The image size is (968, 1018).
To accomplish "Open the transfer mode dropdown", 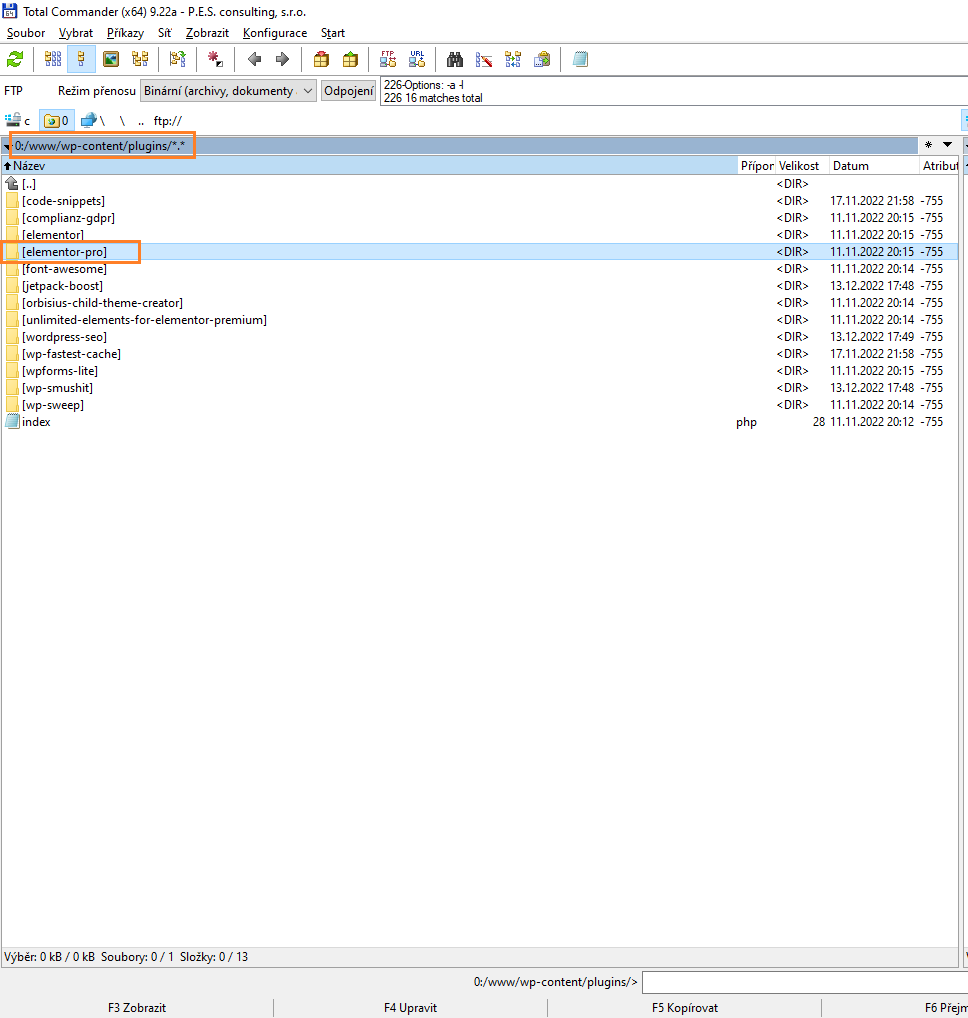I will click(229, 91).
